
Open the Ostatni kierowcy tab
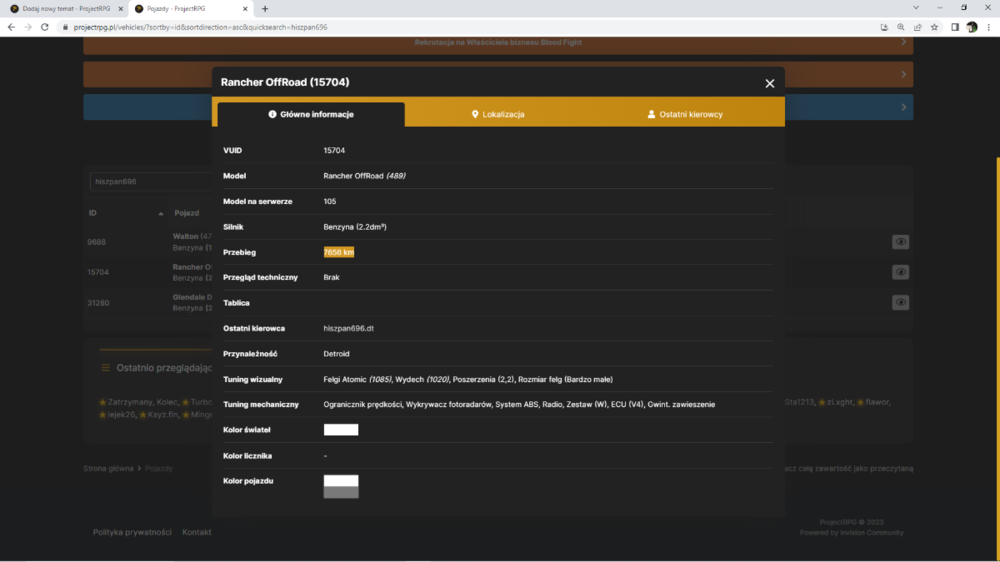686,114
